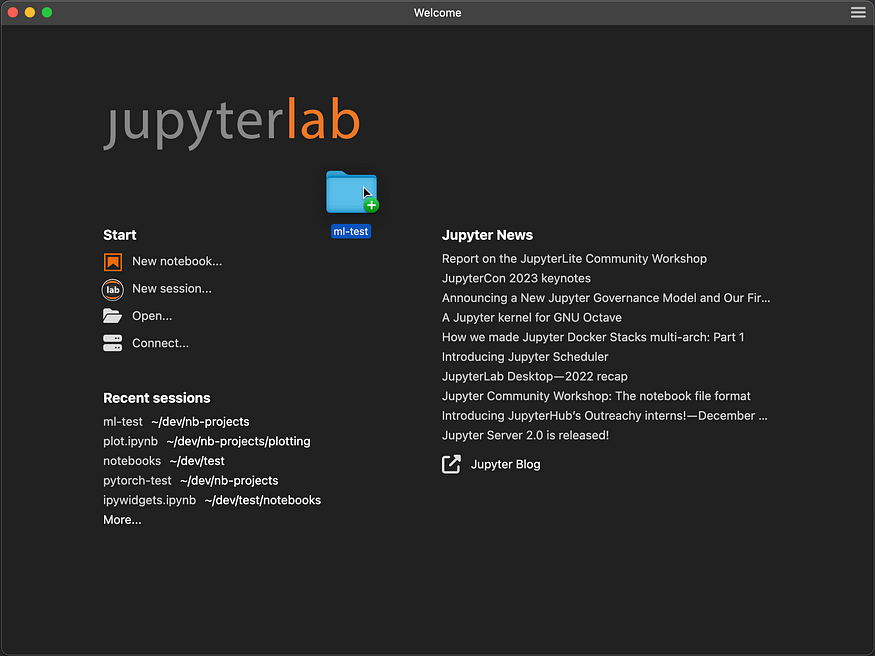Open recent session plot.ipynb
This screenshot has height=656, width=875.
(x=131, y=441)
